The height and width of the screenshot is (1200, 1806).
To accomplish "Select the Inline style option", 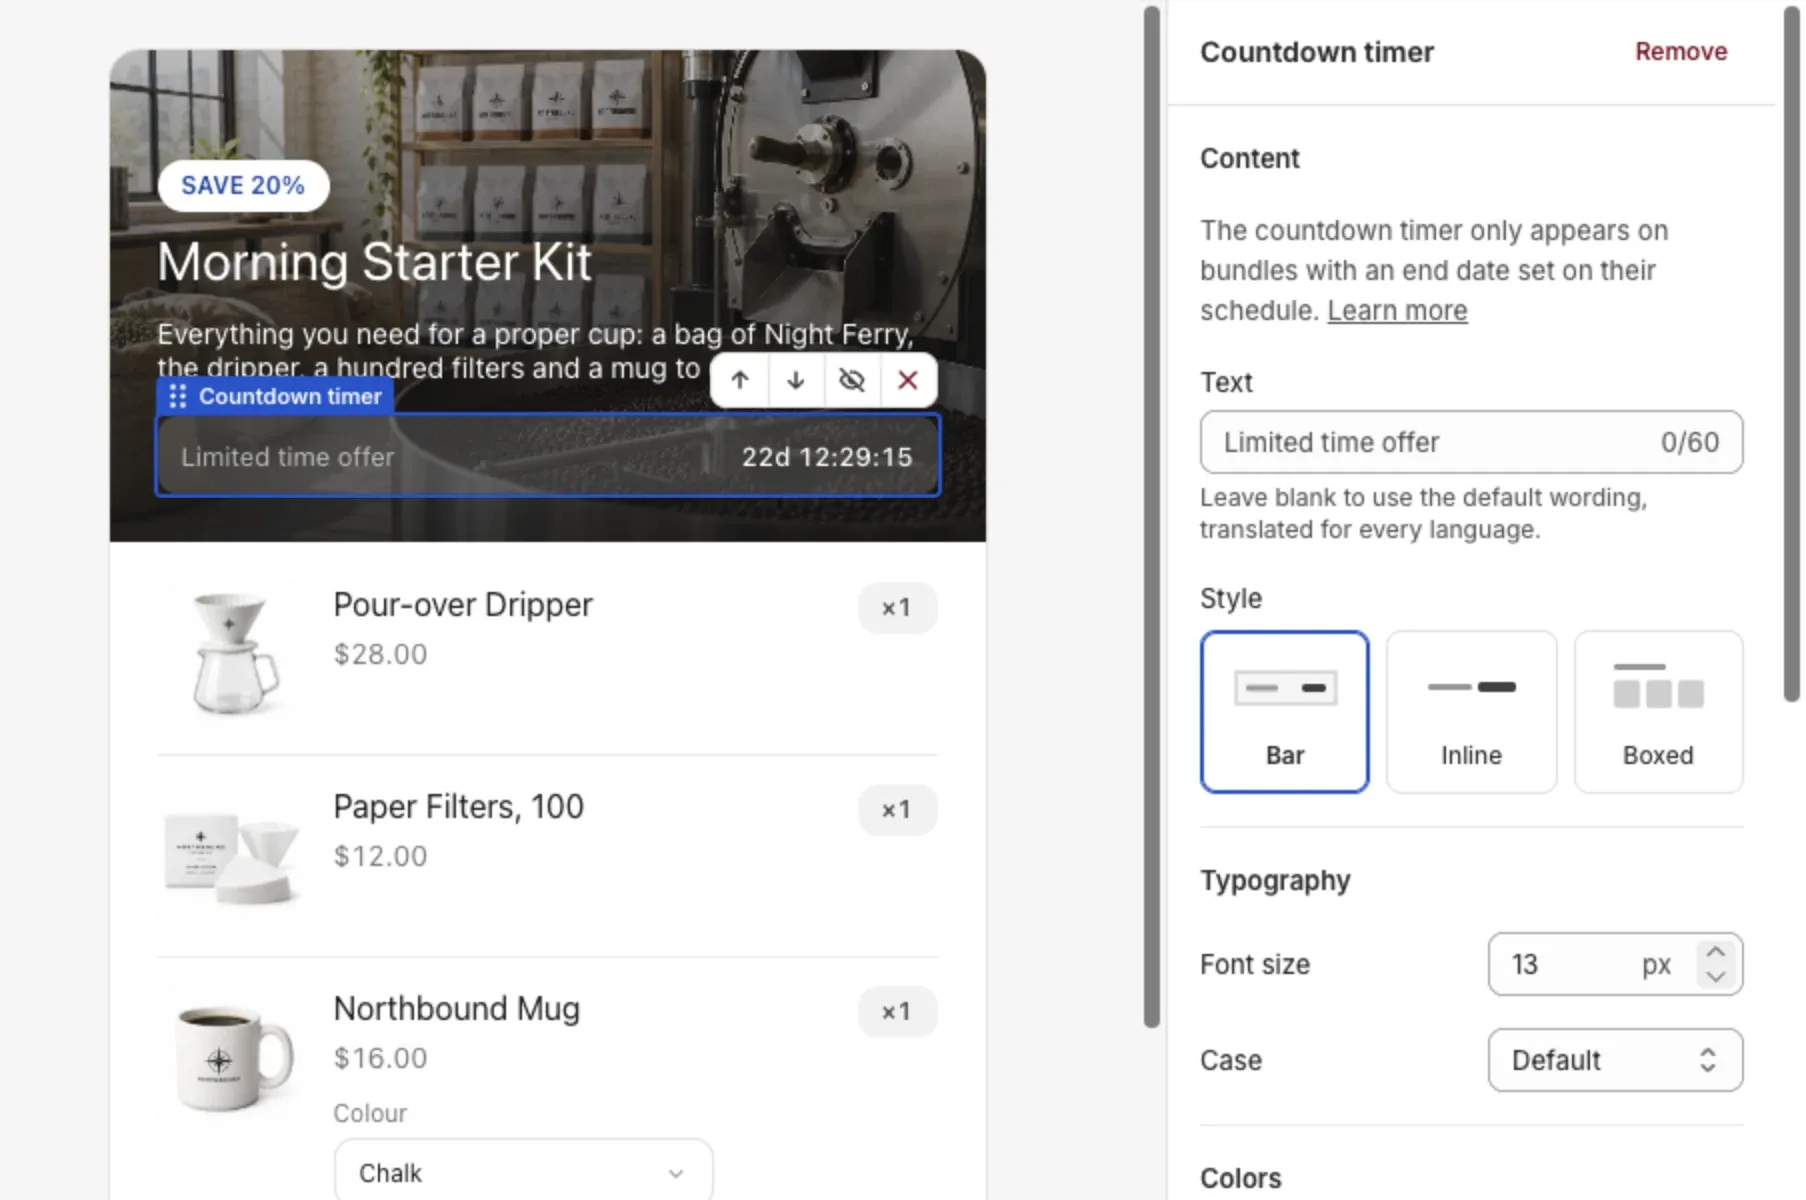I will tap(1471, 711).
